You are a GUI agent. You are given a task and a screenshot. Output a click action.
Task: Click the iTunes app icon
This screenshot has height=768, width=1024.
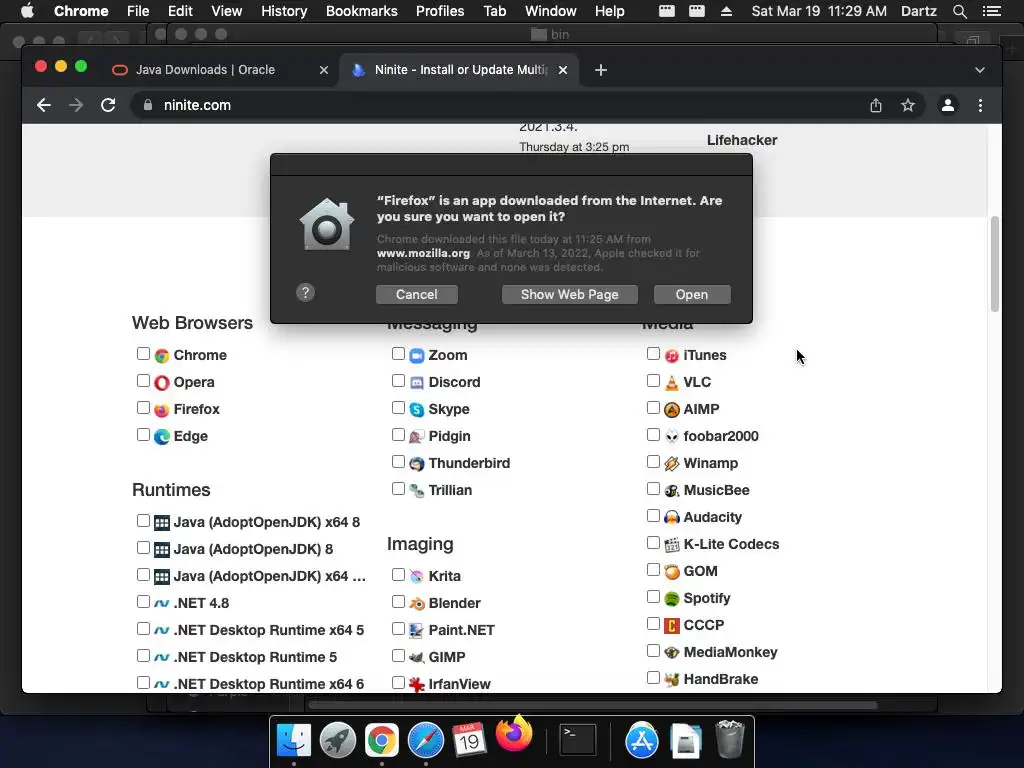pyautogui.click(x=671, y=355)
